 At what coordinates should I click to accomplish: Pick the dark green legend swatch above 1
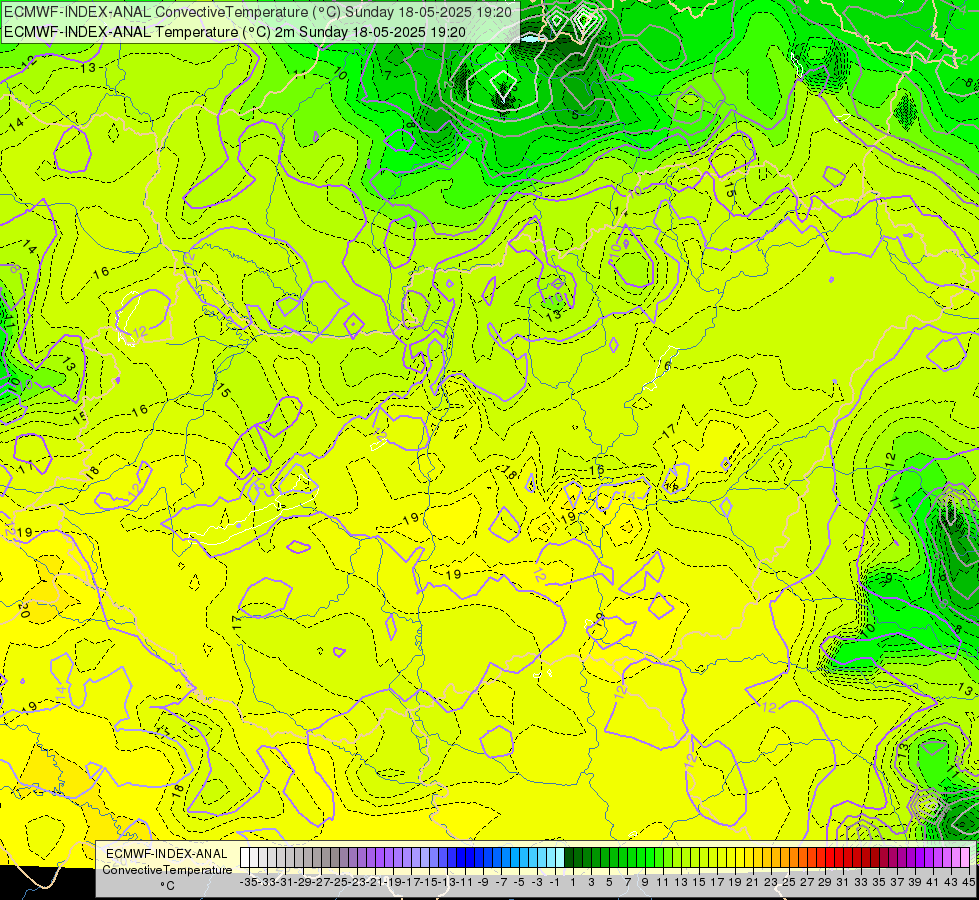click(x=569, y=858)
